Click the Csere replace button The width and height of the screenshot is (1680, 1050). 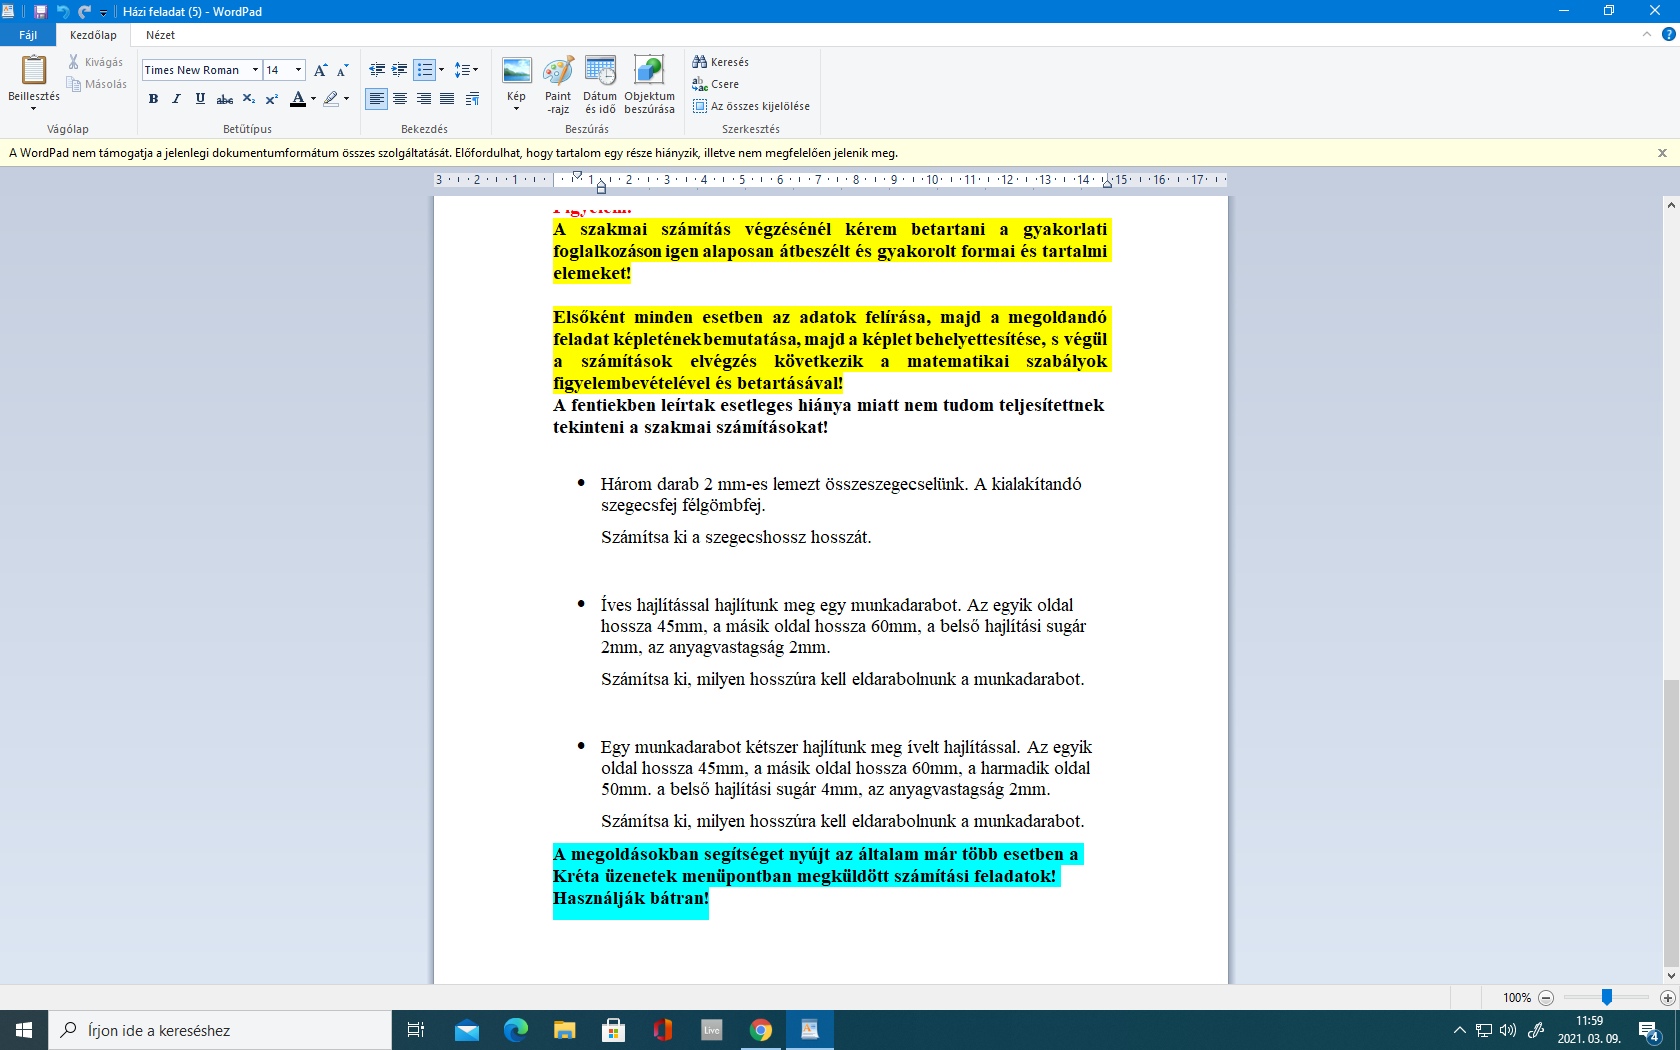point(716,84)
